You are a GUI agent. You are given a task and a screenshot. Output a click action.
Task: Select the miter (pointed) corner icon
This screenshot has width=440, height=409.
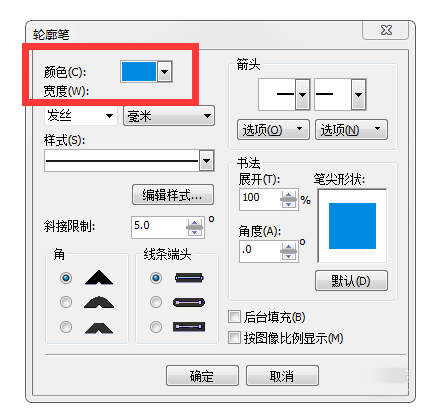[99, 277]
